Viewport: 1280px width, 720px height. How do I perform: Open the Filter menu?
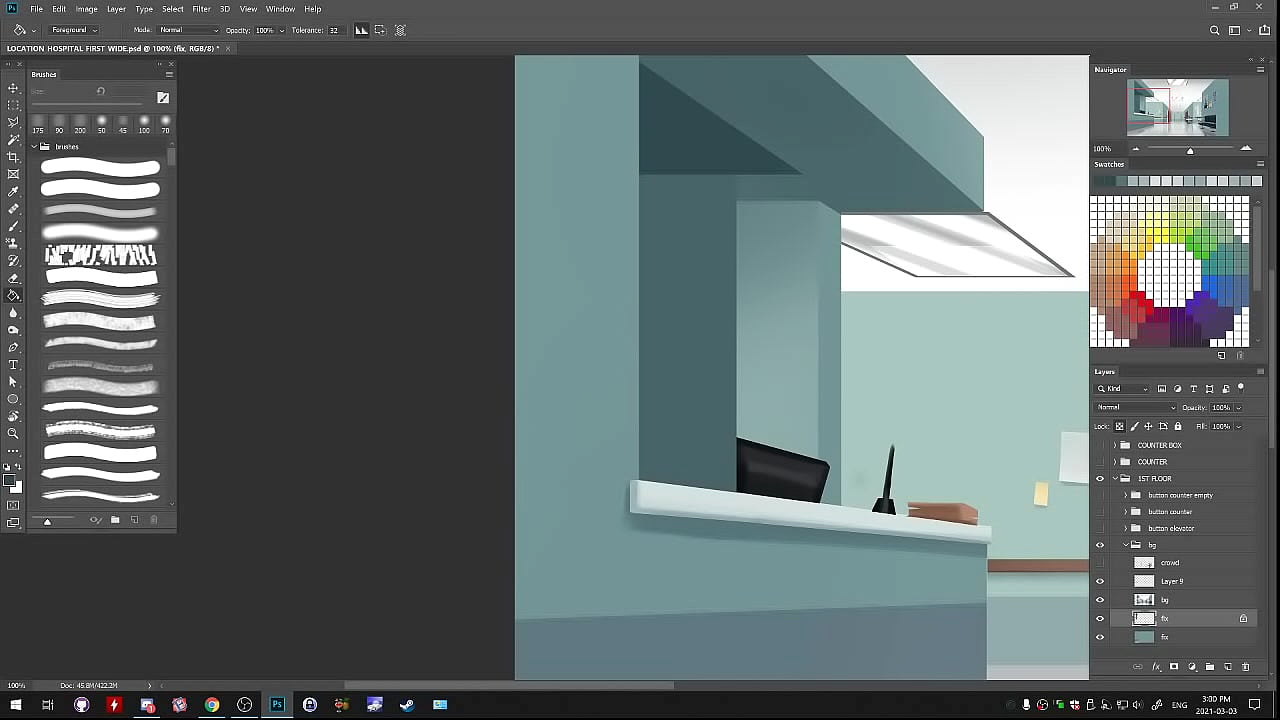(x=201, y=9)
